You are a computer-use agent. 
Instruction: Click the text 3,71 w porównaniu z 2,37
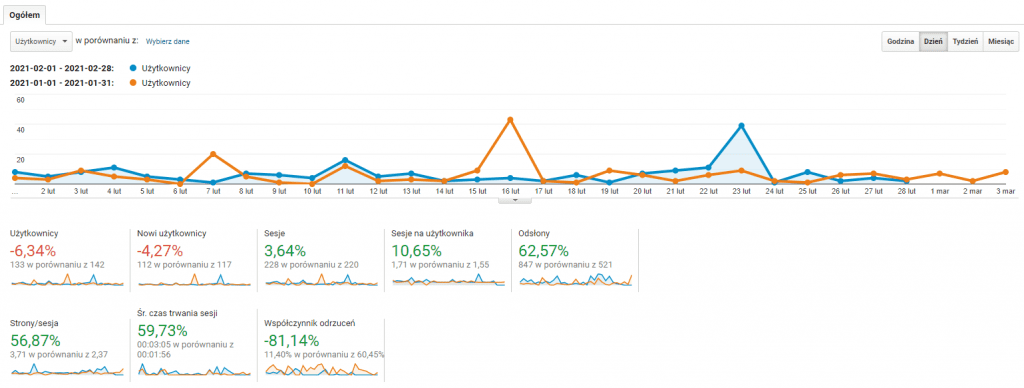(59, 355)
